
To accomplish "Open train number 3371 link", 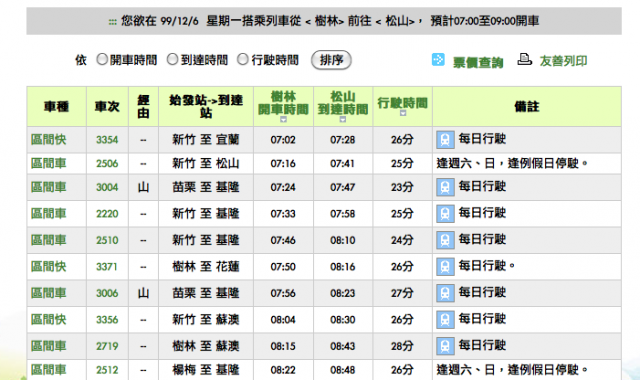I will click(107, 267).
